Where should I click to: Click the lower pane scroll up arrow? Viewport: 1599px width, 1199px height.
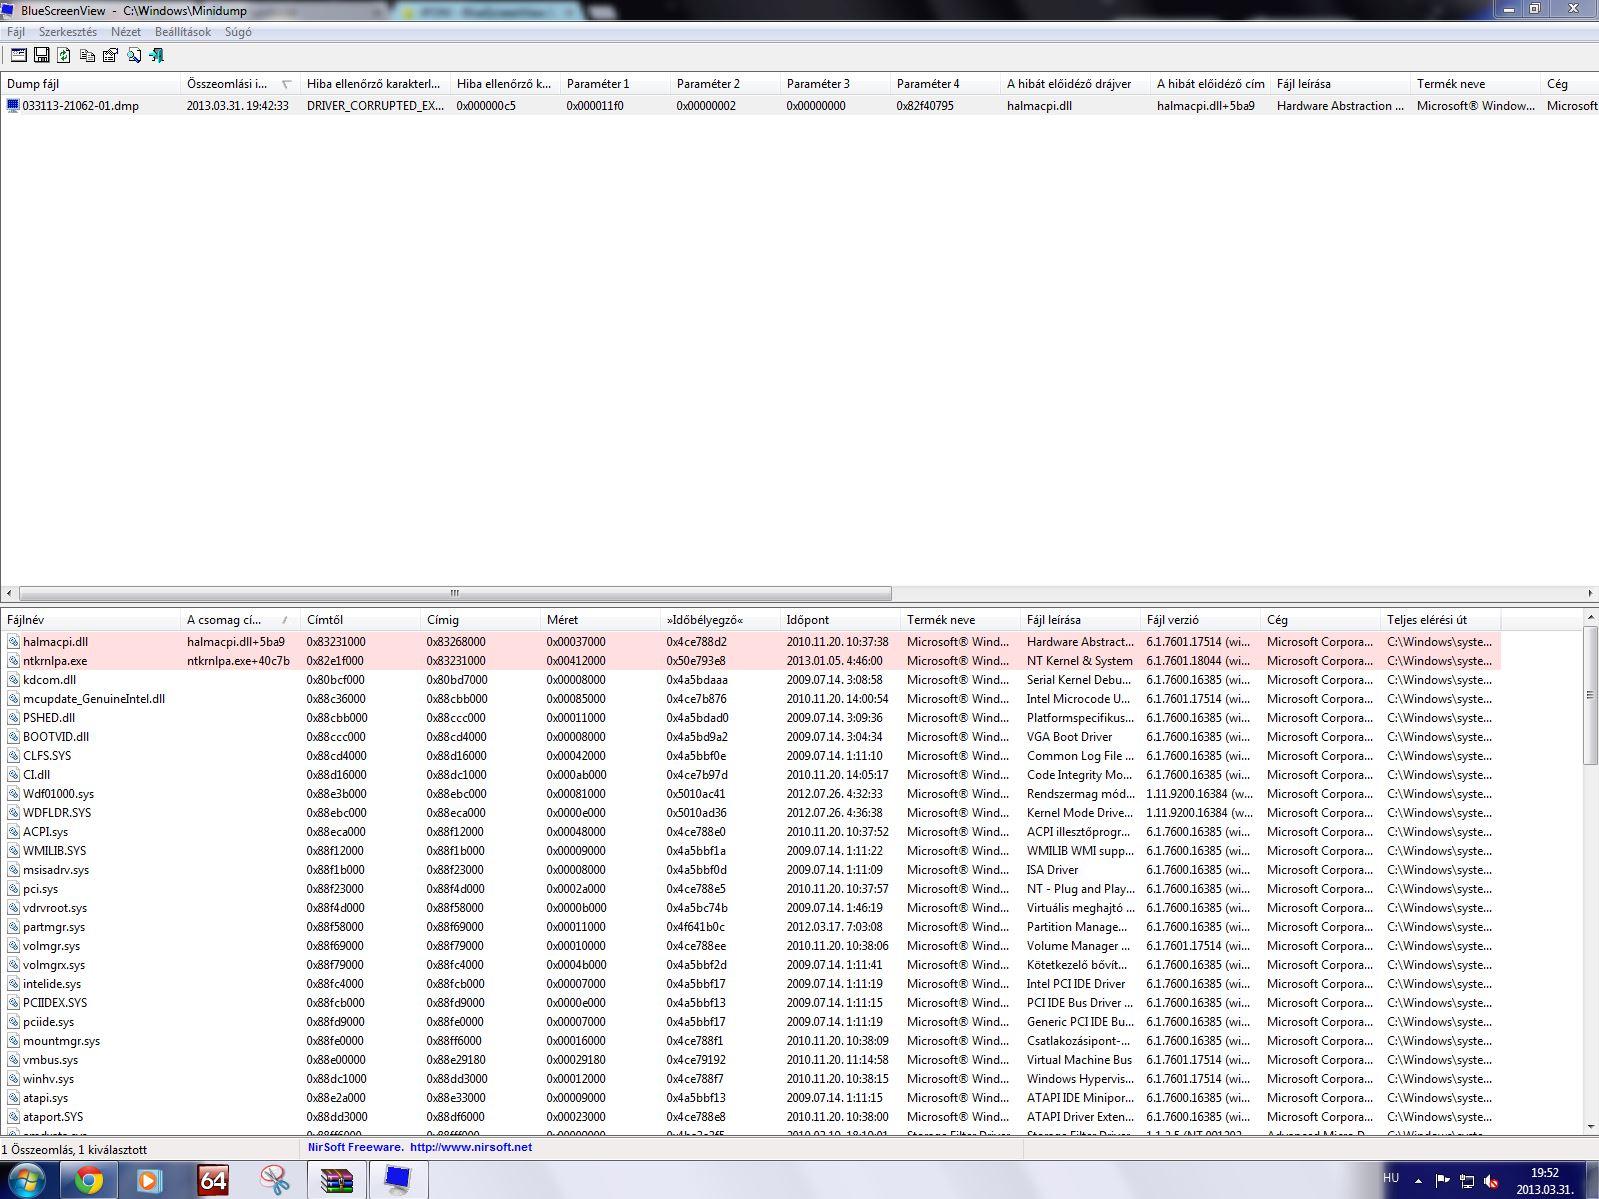(x=1590, y=619)
